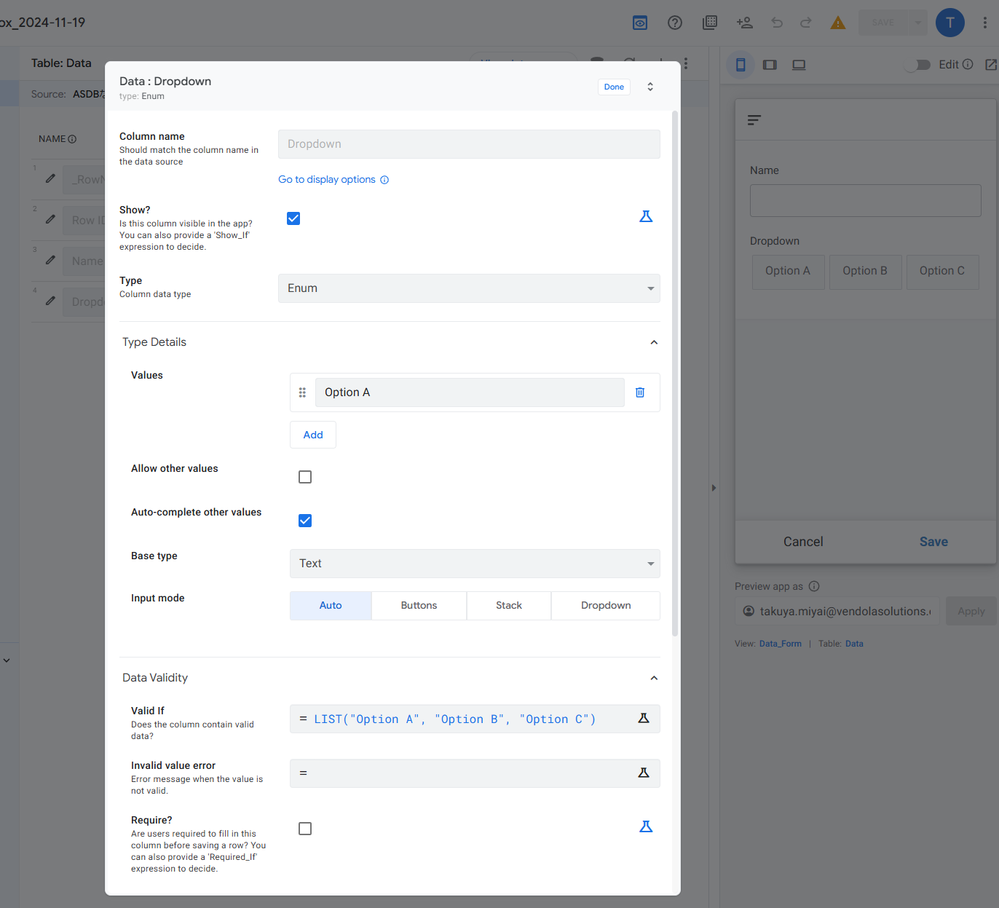This screenshot has width=999, height=908.
Task: Click the Valid If expression field
Action: (x=475, y=719)
